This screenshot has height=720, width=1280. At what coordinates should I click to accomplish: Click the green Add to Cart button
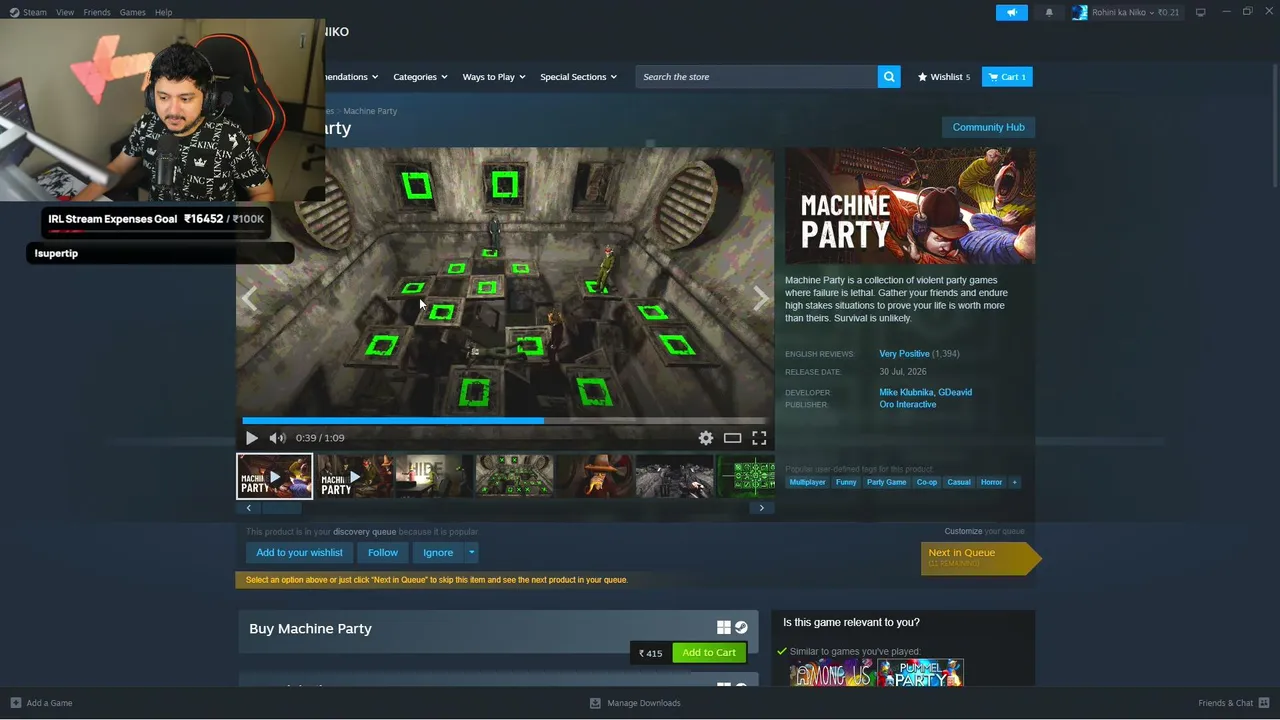(709, 653)
